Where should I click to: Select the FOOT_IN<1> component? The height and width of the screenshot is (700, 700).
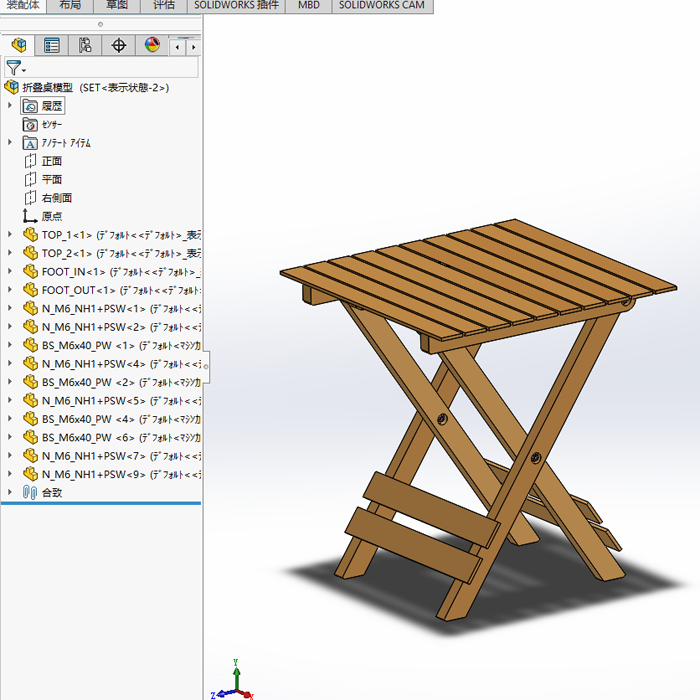click(x=112, y=271)
